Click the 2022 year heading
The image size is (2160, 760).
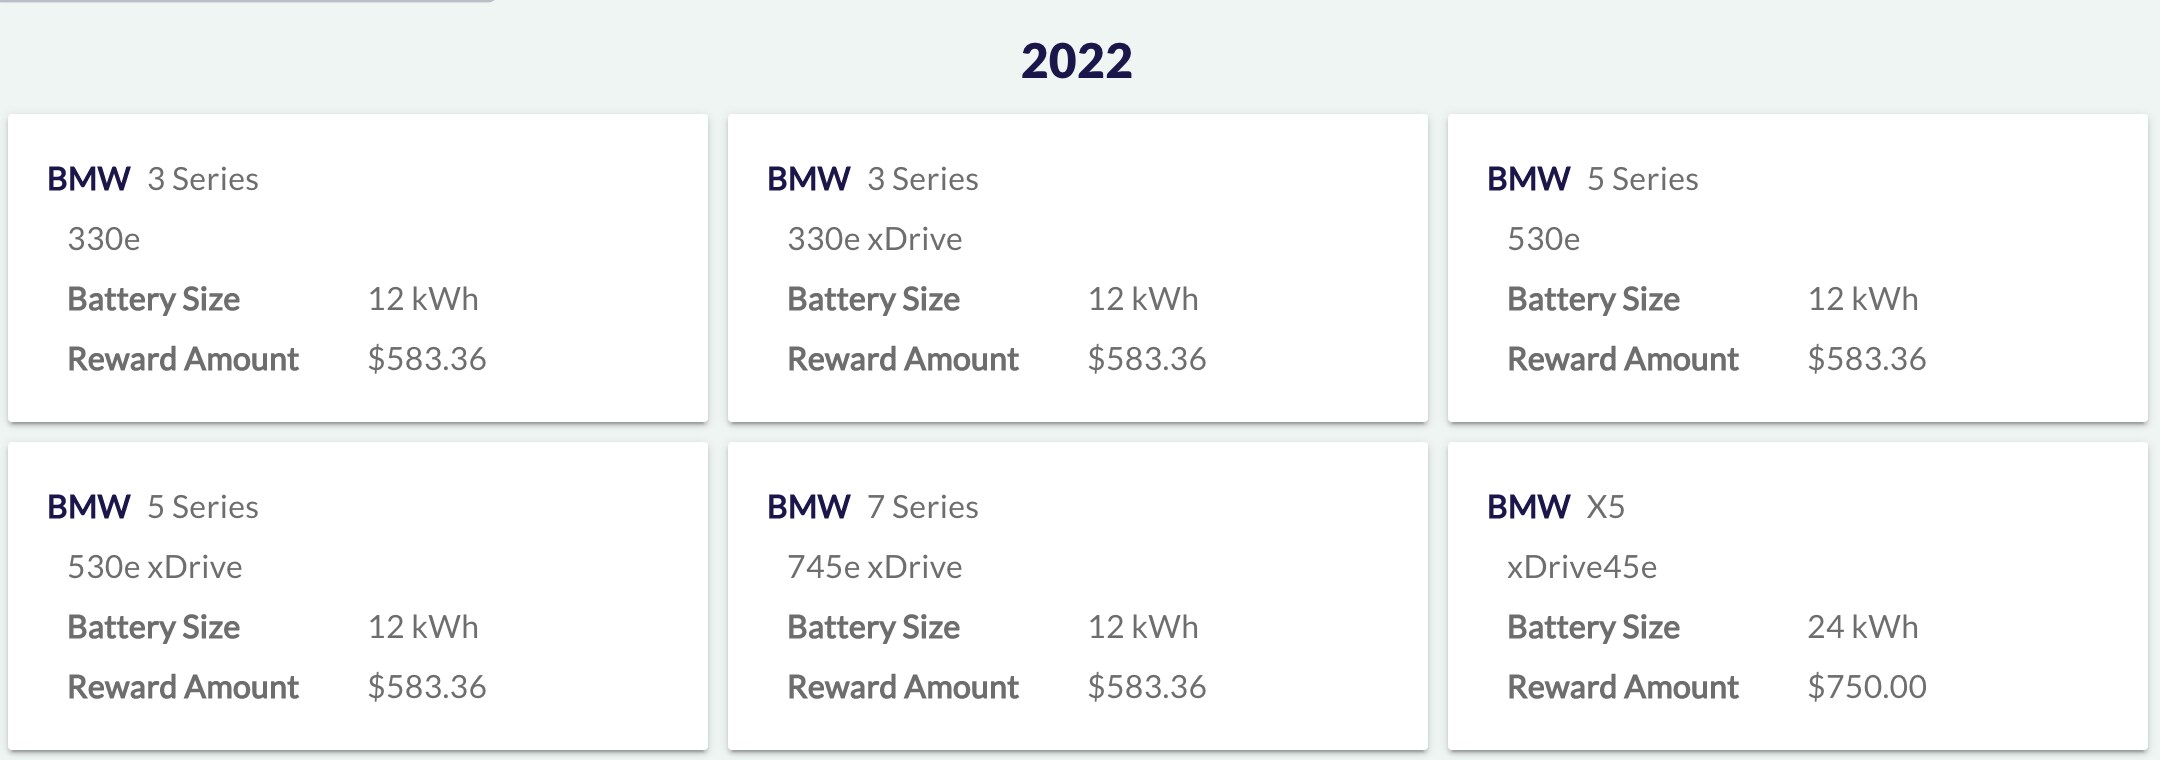pos(1076,61)
